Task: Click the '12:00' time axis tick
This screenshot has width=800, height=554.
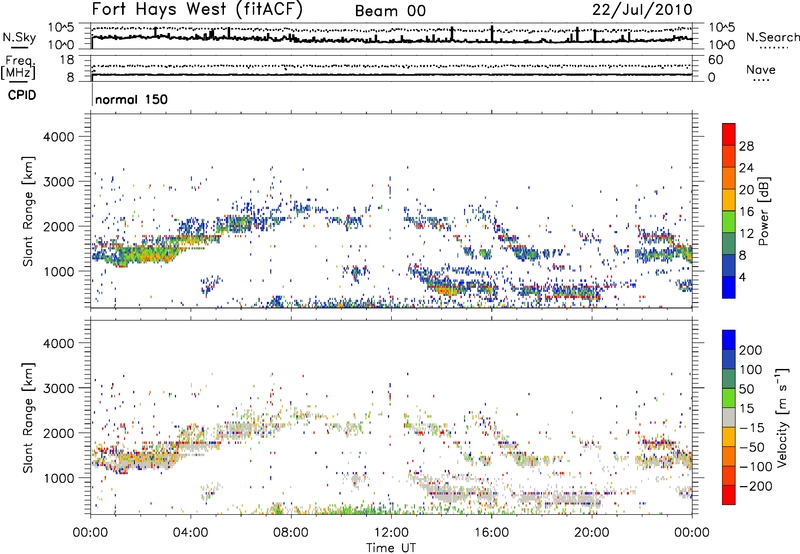Action: 391,533
